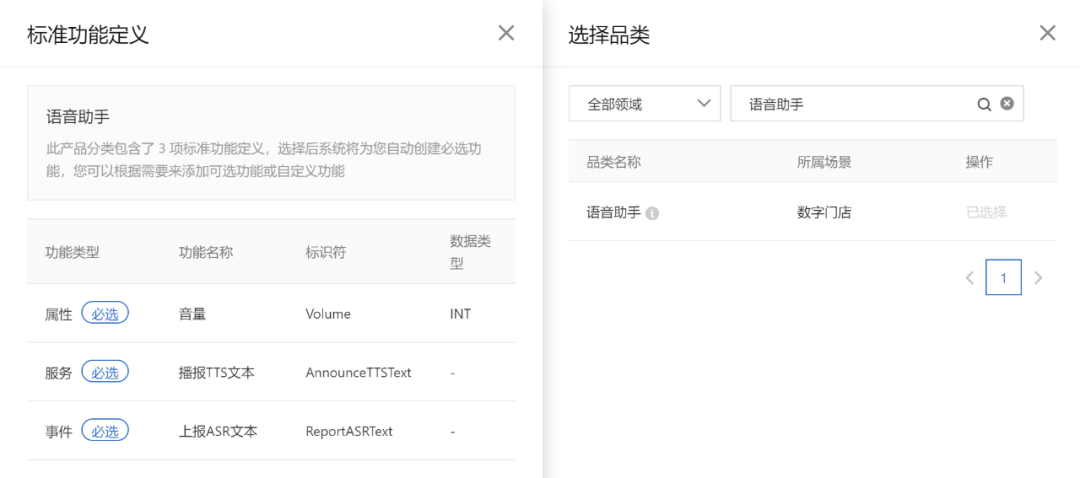
Task: Click the 品类名称 column header
Action: click(614, 162)
